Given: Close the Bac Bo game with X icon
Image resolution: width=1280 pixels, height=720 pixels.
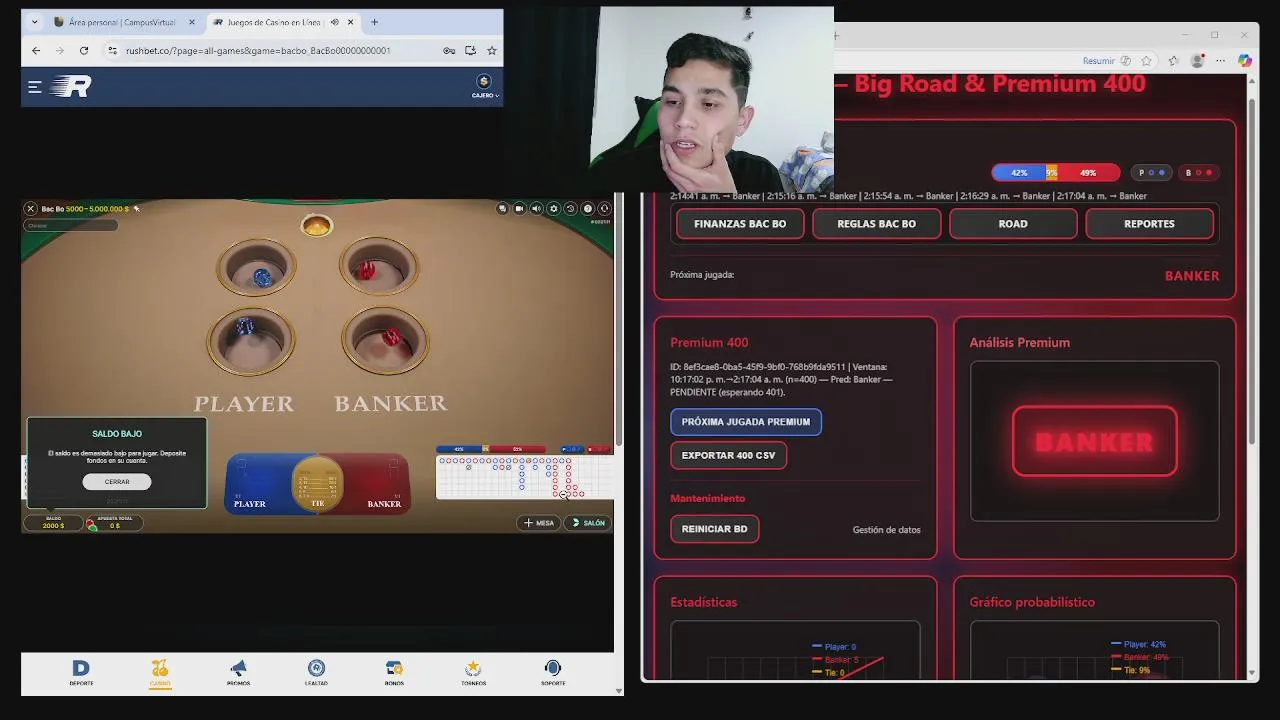Looking at the screenshot, I should (x=30, y=208).
